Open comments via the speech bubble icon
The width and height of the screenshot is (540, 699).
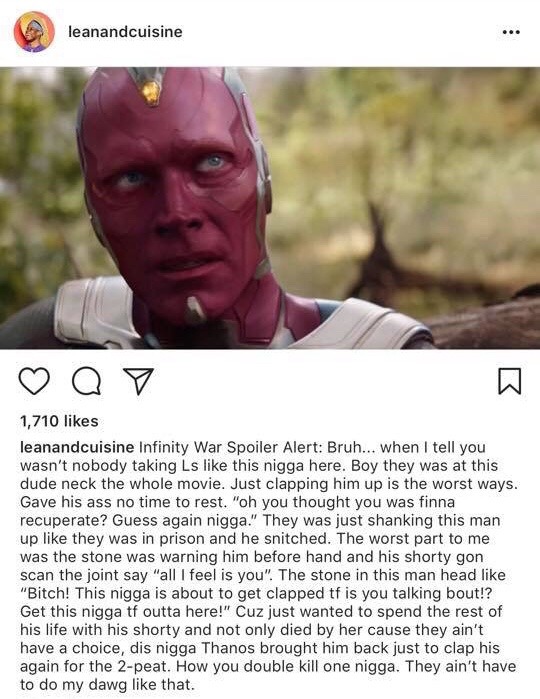87,382
